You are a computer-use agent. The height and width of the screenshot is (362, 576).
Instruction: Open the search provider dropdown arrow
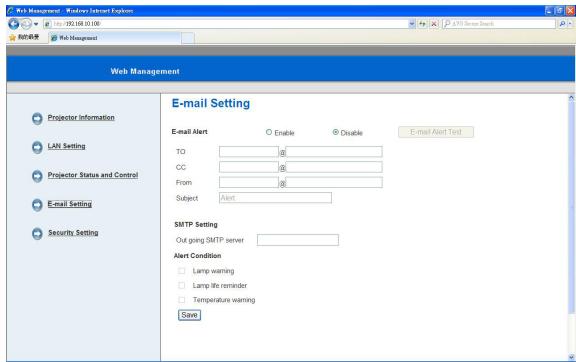[x=570, y=24]
